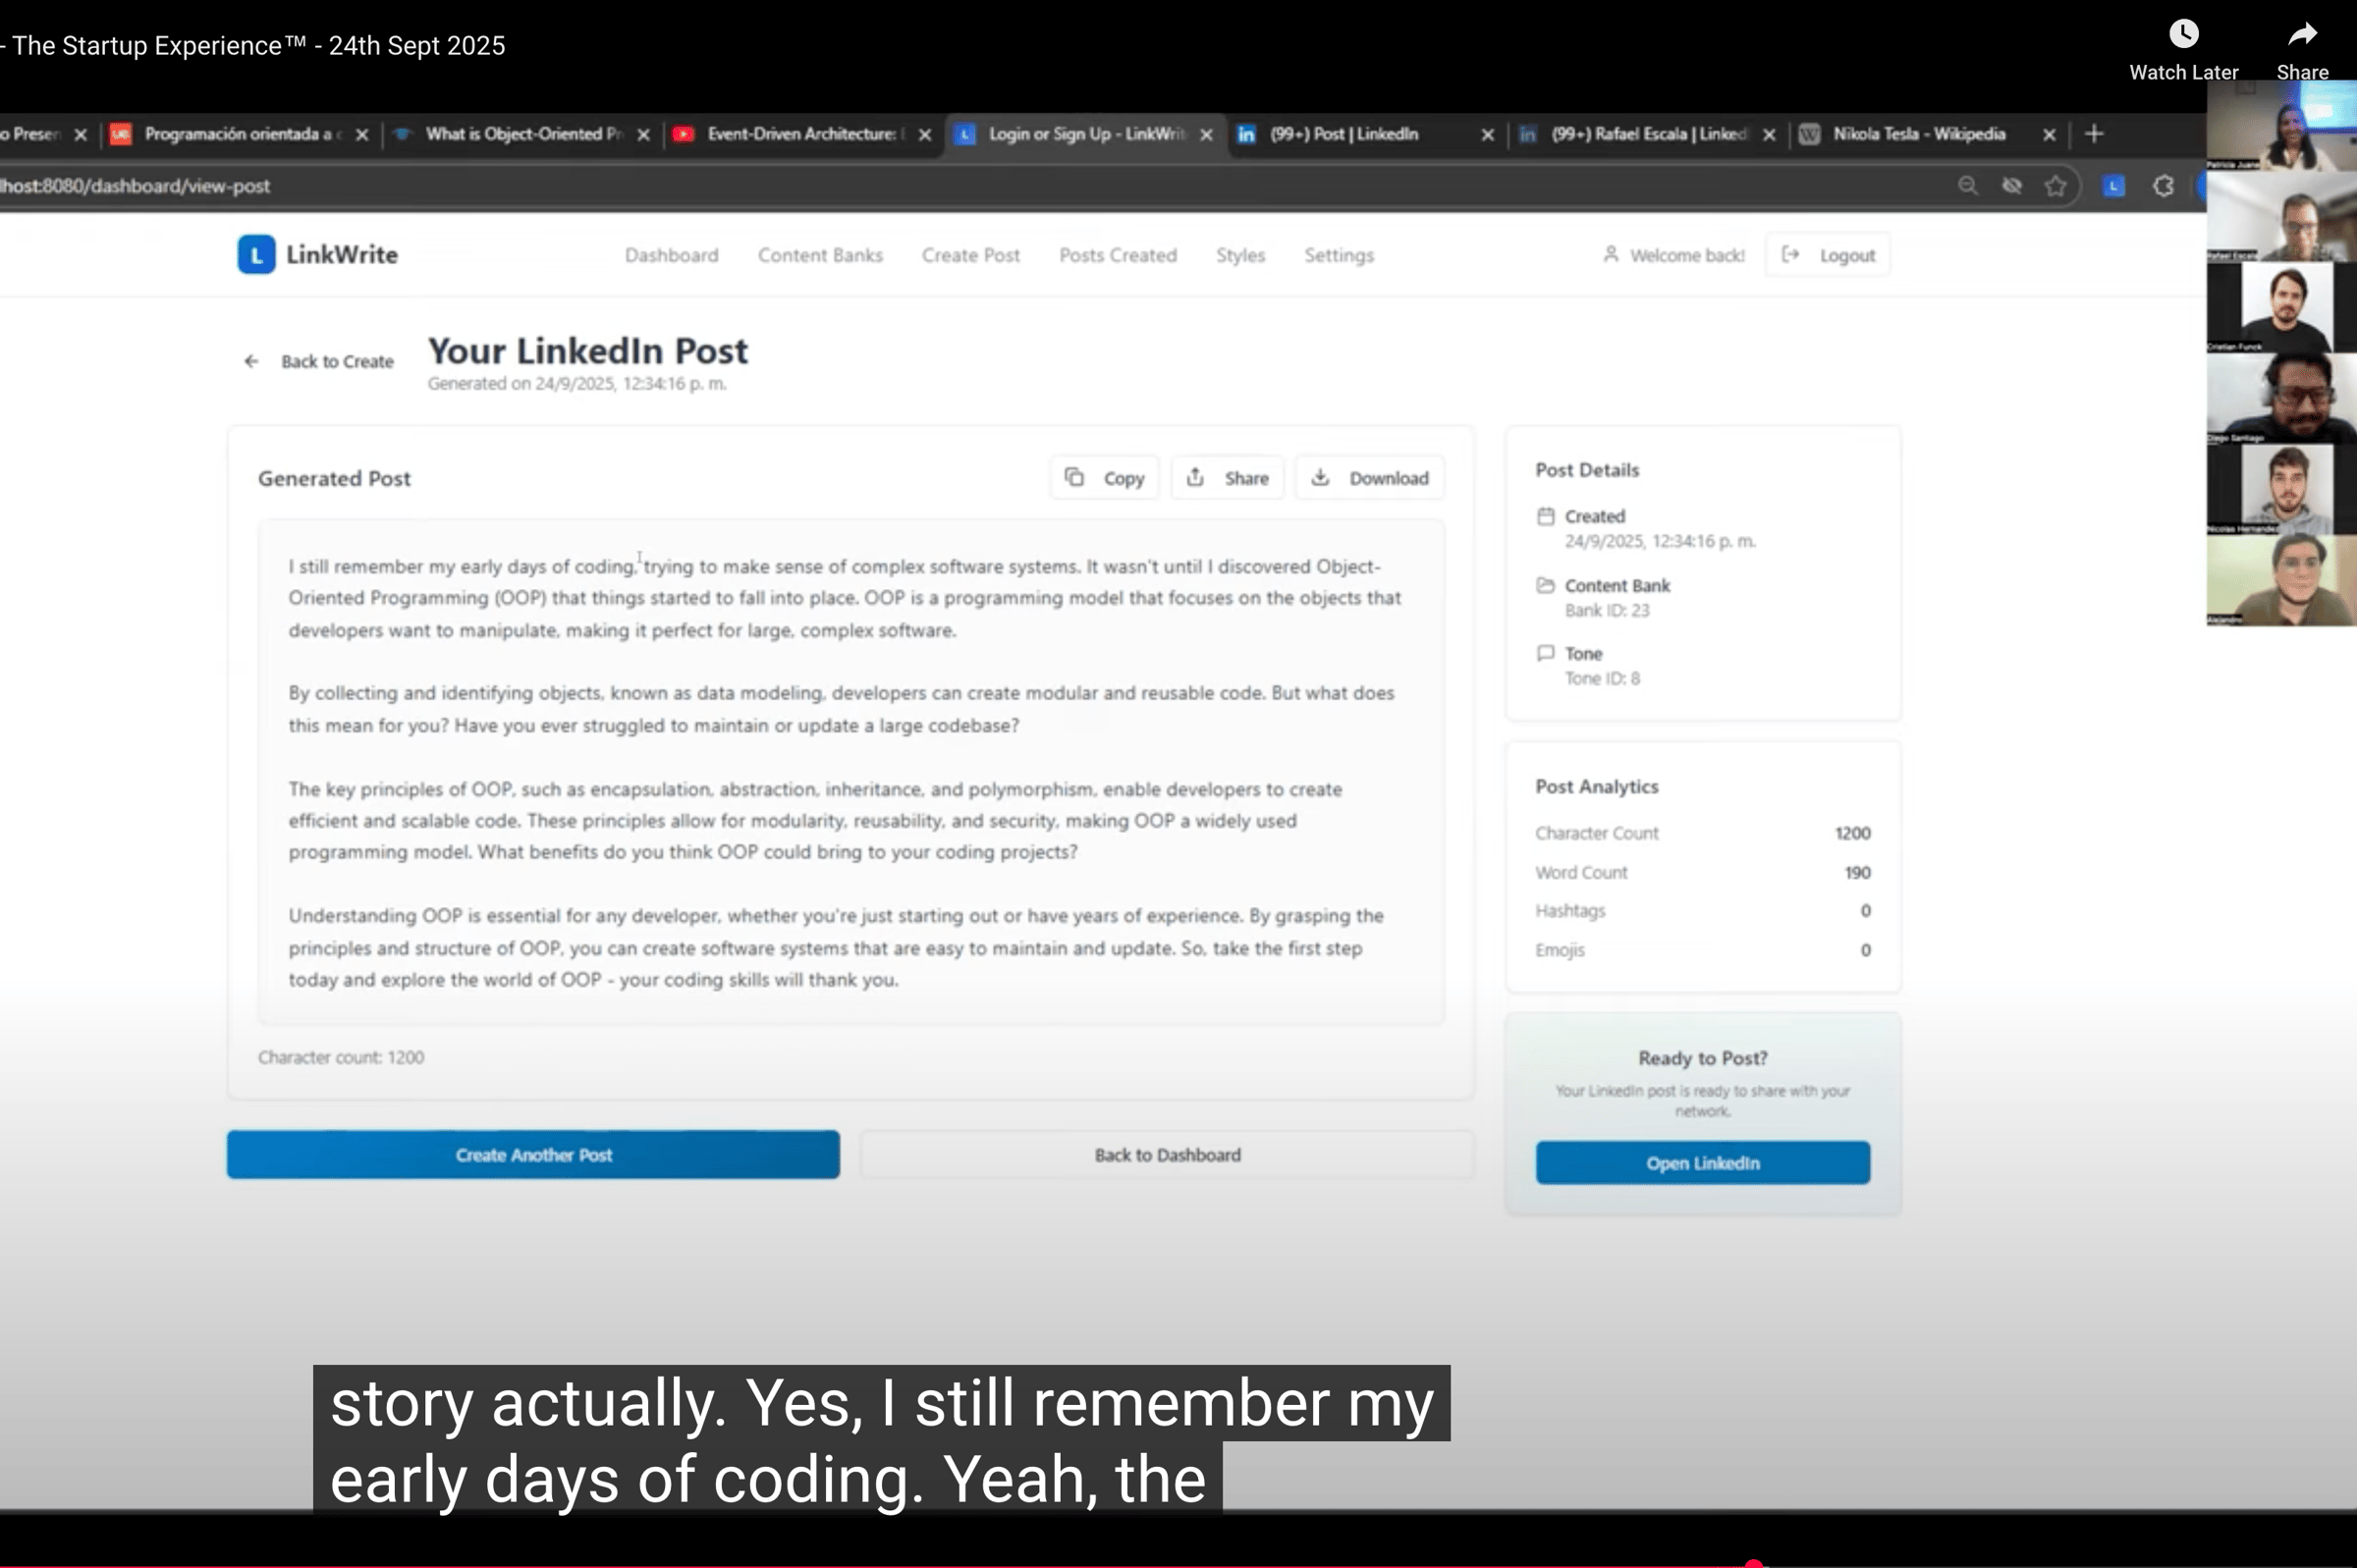Click the 'Character count: 1200' text below post
This screenshot has width=2357, height=1568.
tap(341, 1057)
